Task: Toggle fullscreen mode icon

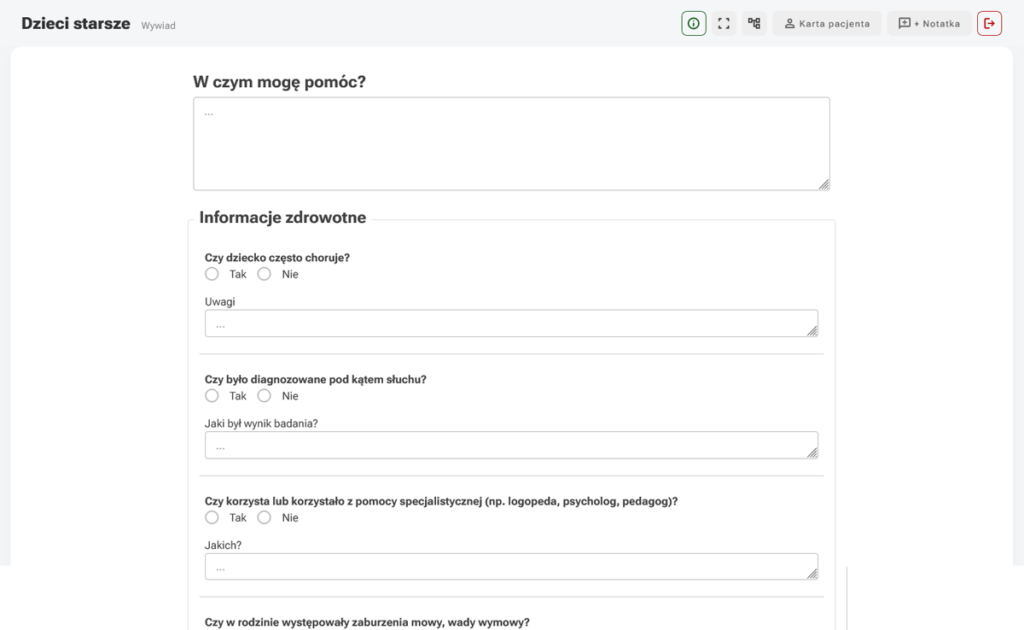Action: click(724, 24)
